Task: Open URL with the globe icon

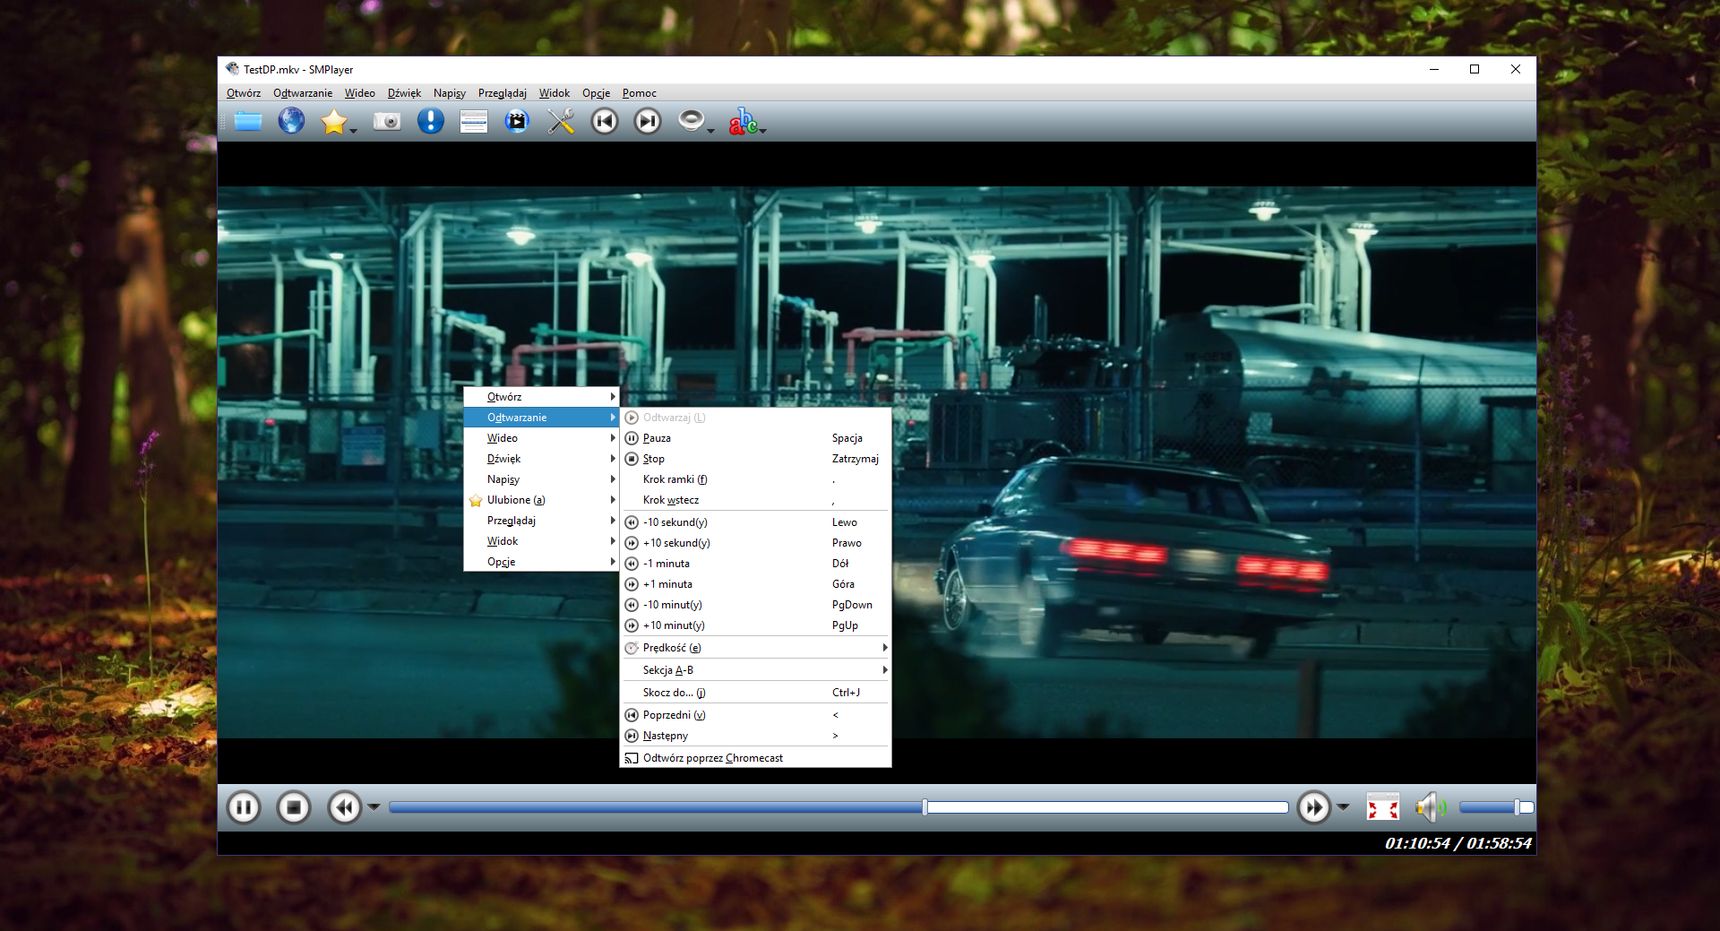Action: pos(291,121)
